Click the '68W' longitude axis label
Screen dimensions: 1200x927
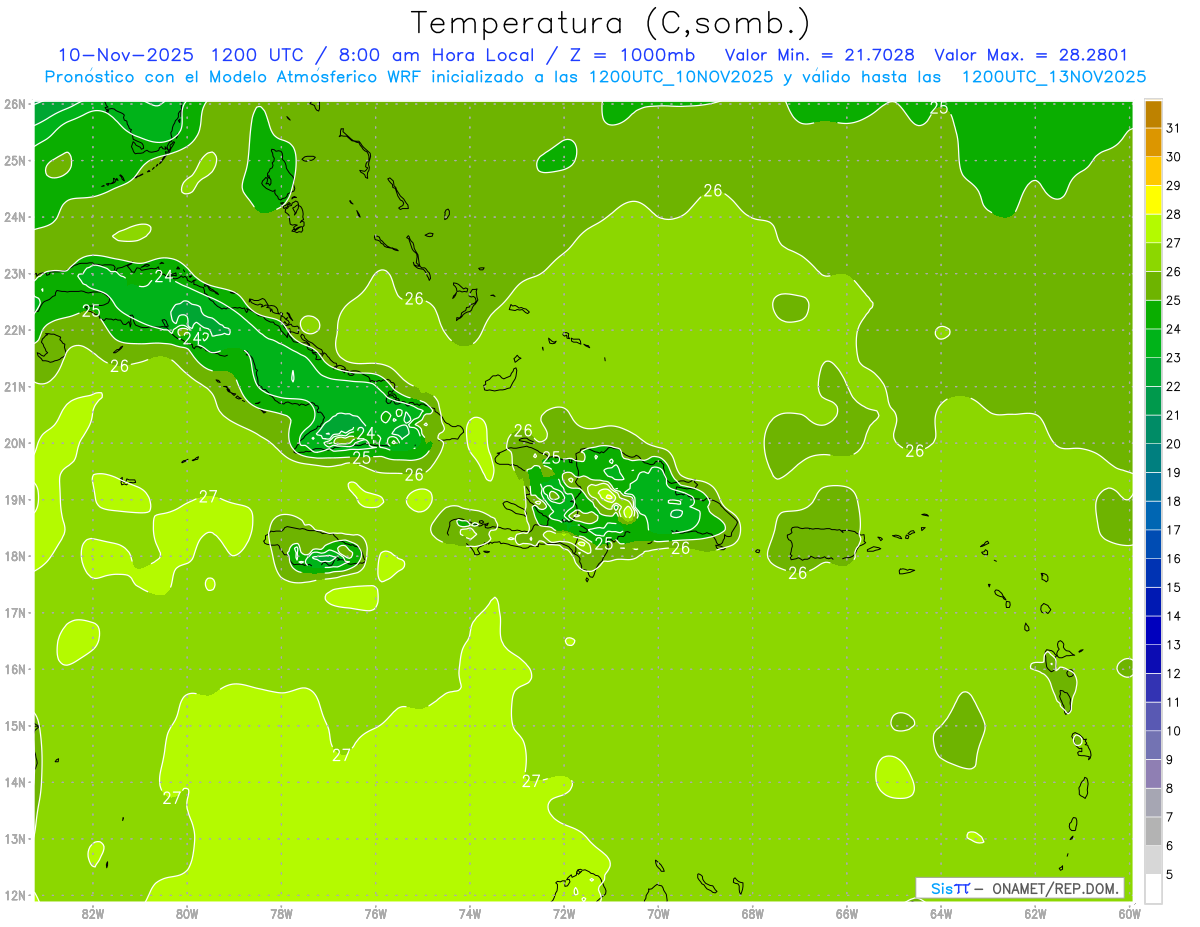[753, 913]
